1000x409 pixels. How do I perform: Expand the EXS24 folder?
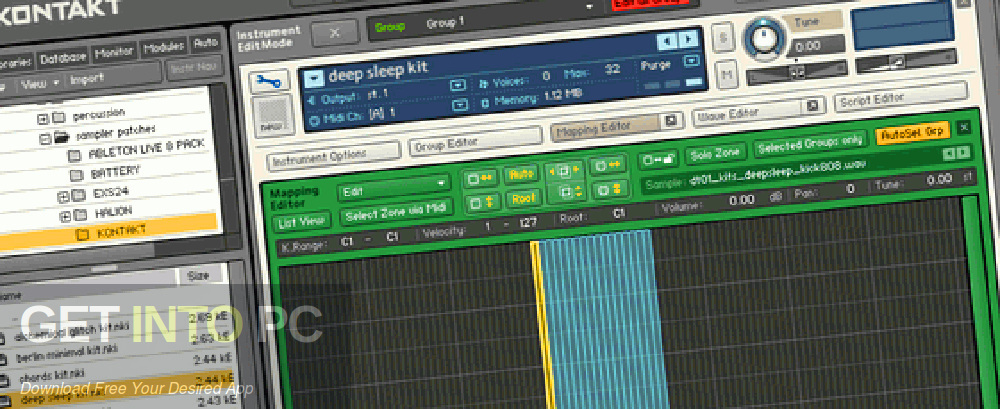point(62,195)
